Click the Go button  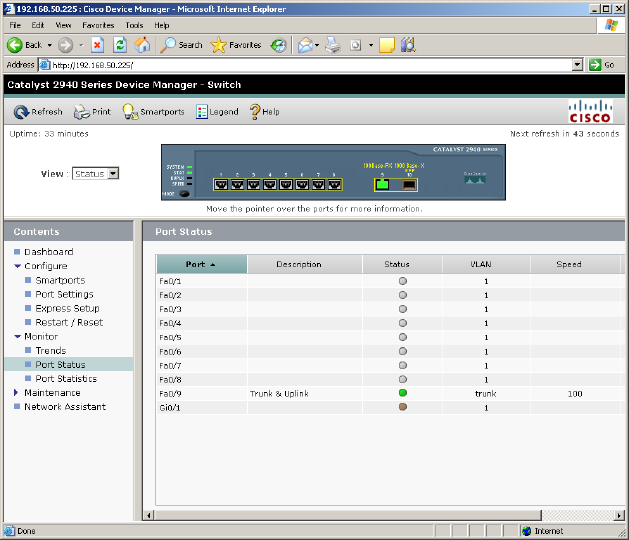tap(602, 65)
